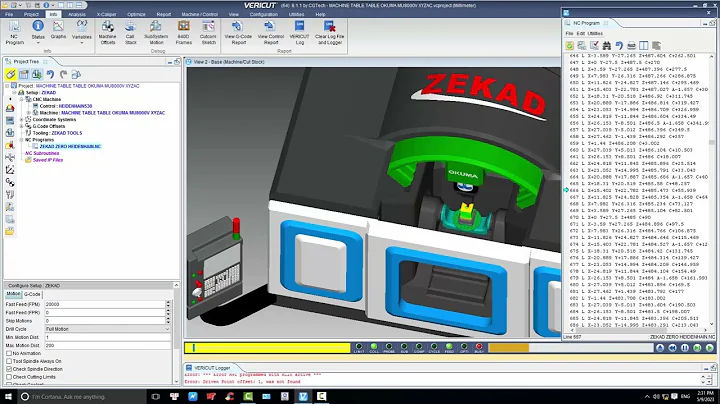Collapse the Configure Setup panel arrow
Screen dimensions: 720x404
click(x=176, y=285)
